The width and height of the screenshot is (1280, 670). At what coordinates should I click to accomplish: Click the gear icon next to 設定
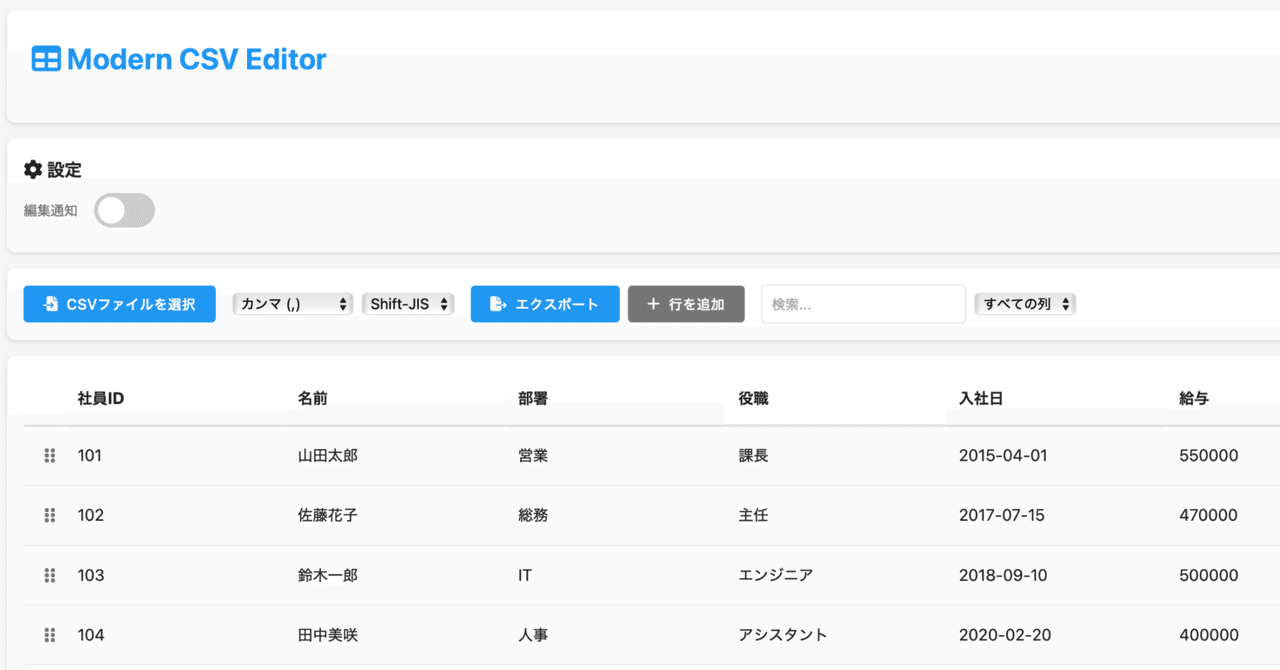tap(33, 169)
